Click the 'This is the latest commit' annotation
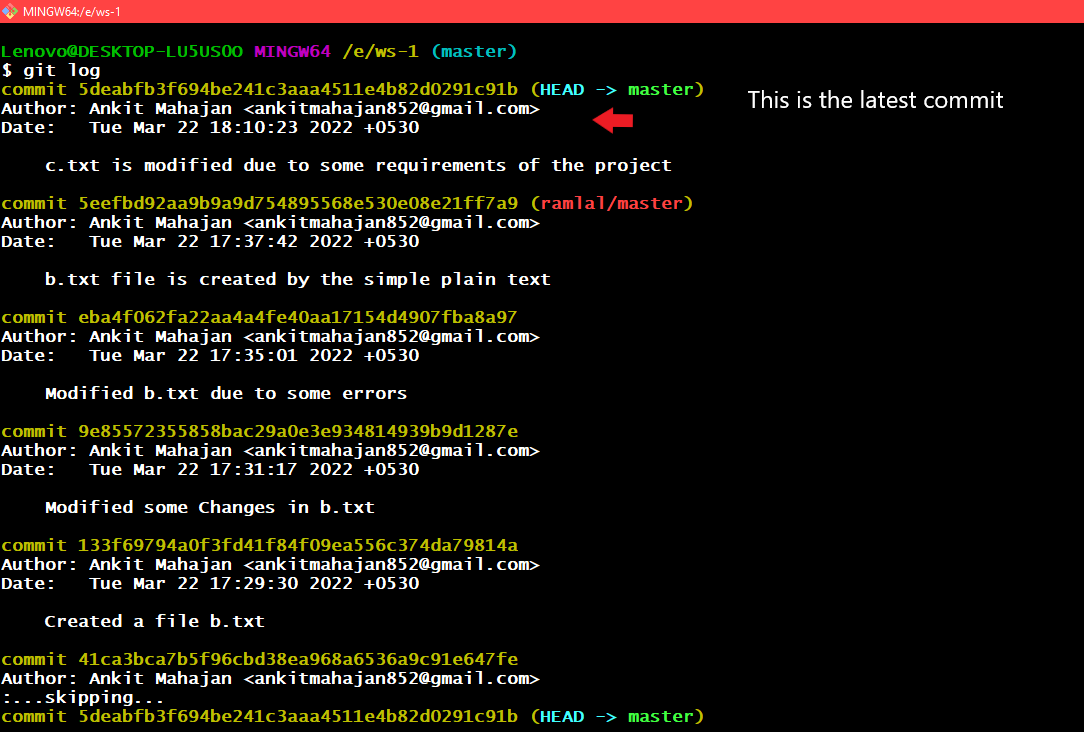The height and width of the screenshot is (732, 1084). point(875,100)
